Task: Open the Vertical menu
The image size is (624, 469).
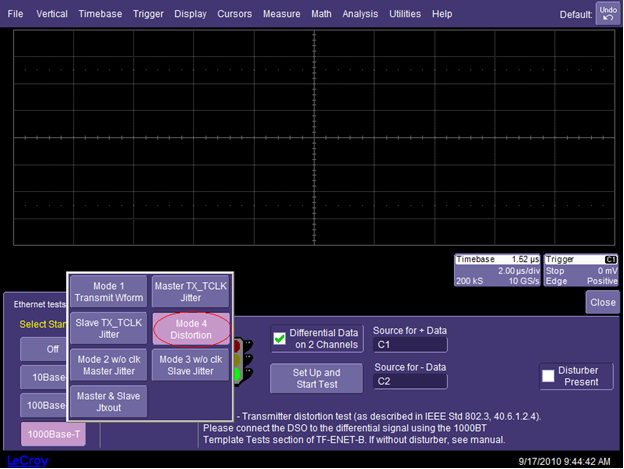Action: 52,14
